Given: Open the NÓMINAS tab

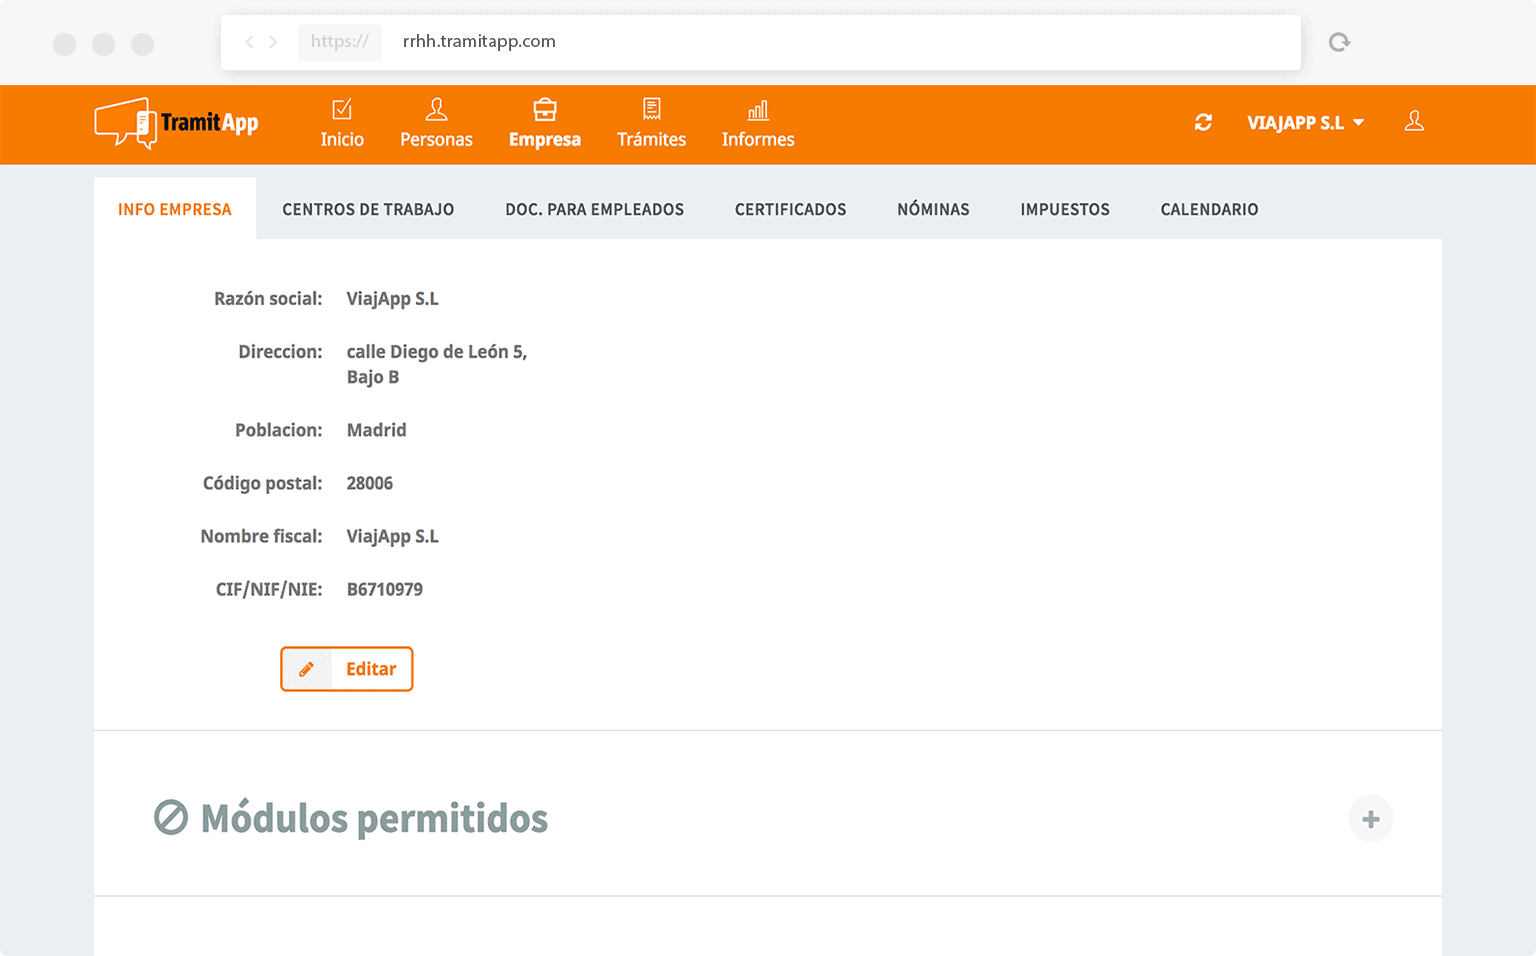Looking at the screenshot, I should click(933, 209).
